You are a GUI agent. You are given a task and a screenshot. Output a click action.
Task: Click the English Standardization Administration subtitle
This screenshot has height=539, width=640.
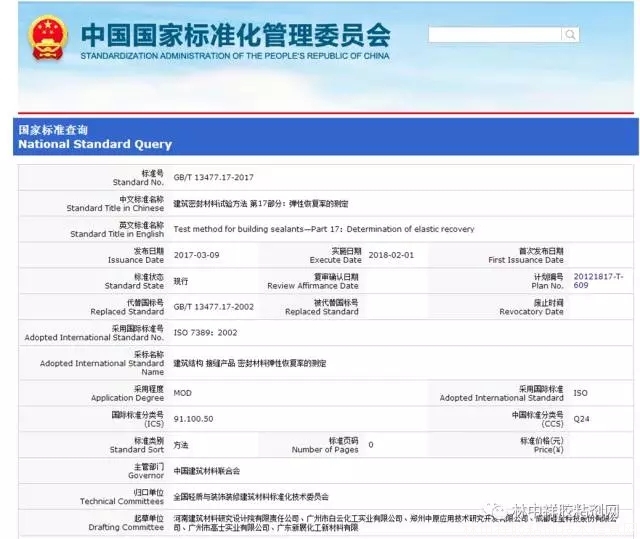point(235,56)
